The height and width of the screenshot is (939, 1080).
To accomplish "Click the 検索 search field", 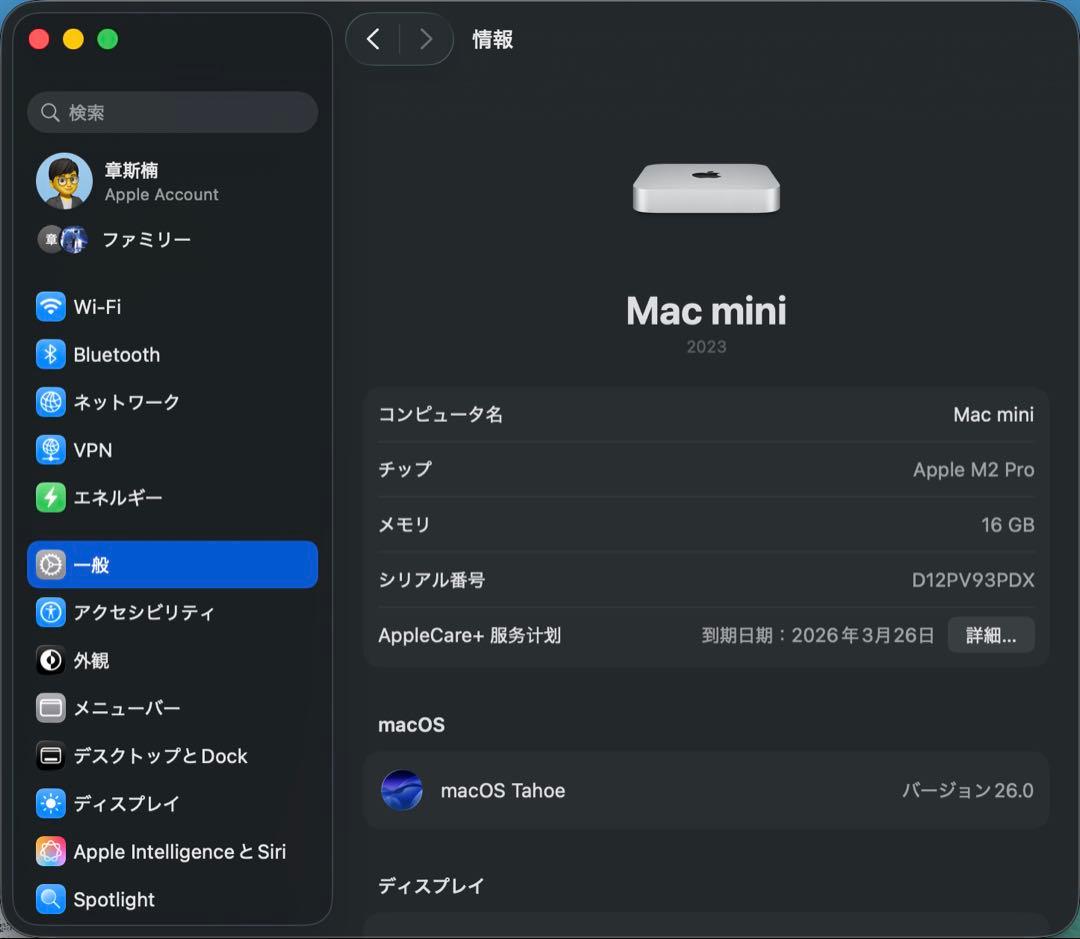I will (x=172, y=112).
